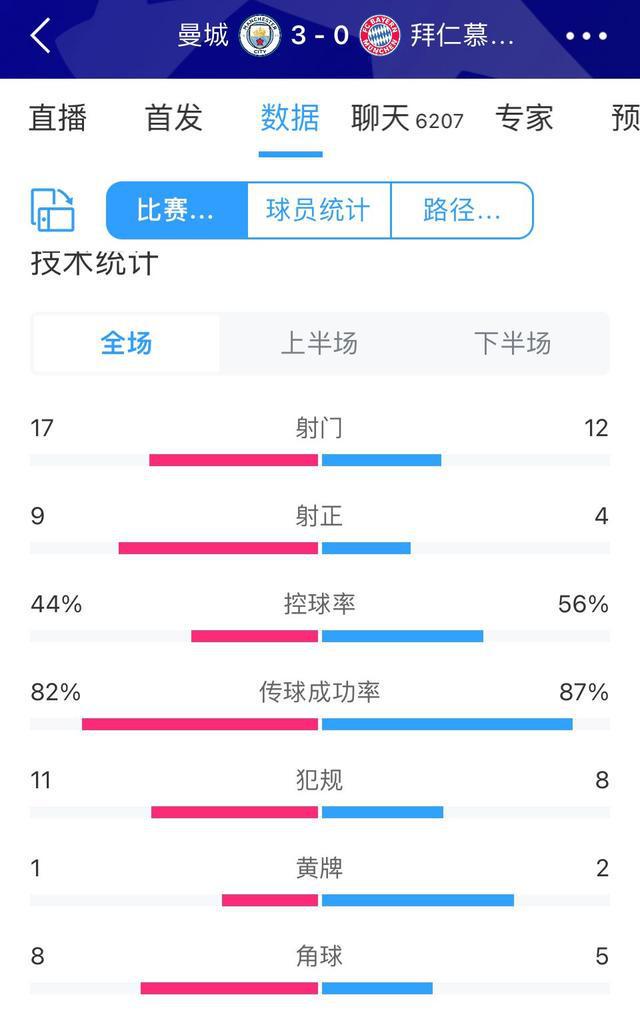The width and height of the screenshot is (640, 1023).
Task: Click the Bayern Munich club crest
Action: click(x=378, y=33)
